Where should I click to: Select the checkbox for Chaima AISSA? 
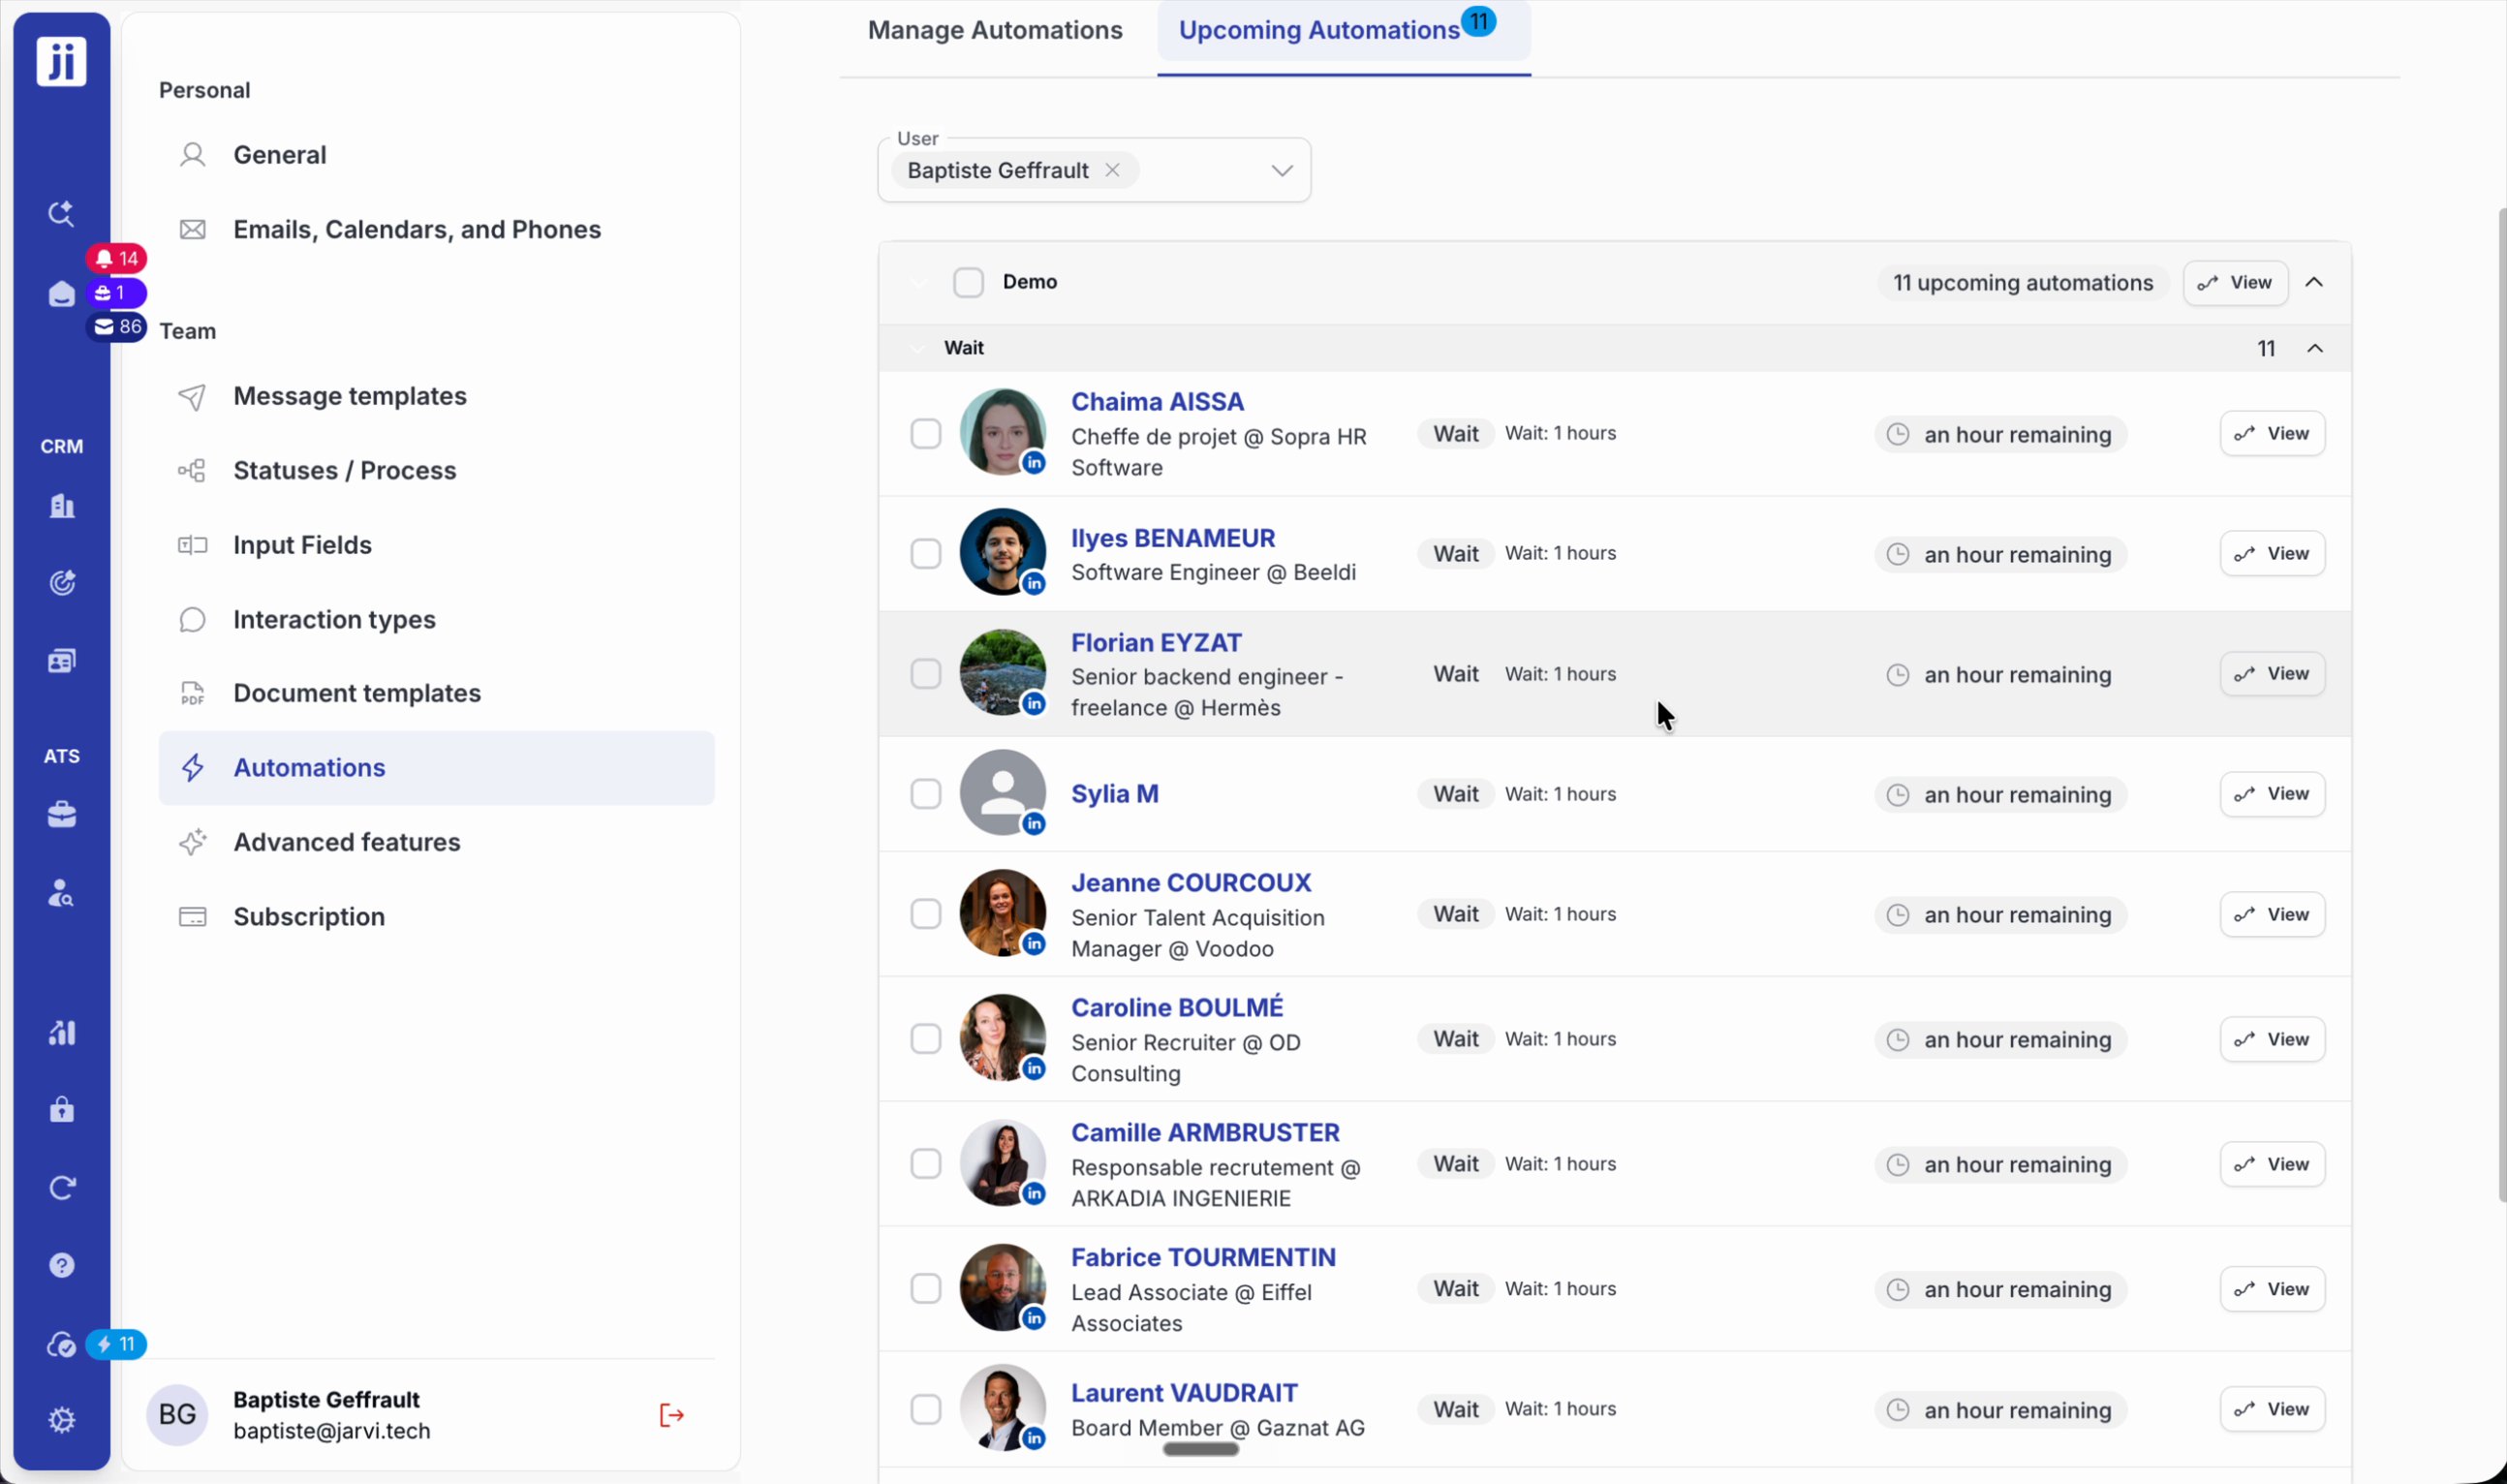926,434
